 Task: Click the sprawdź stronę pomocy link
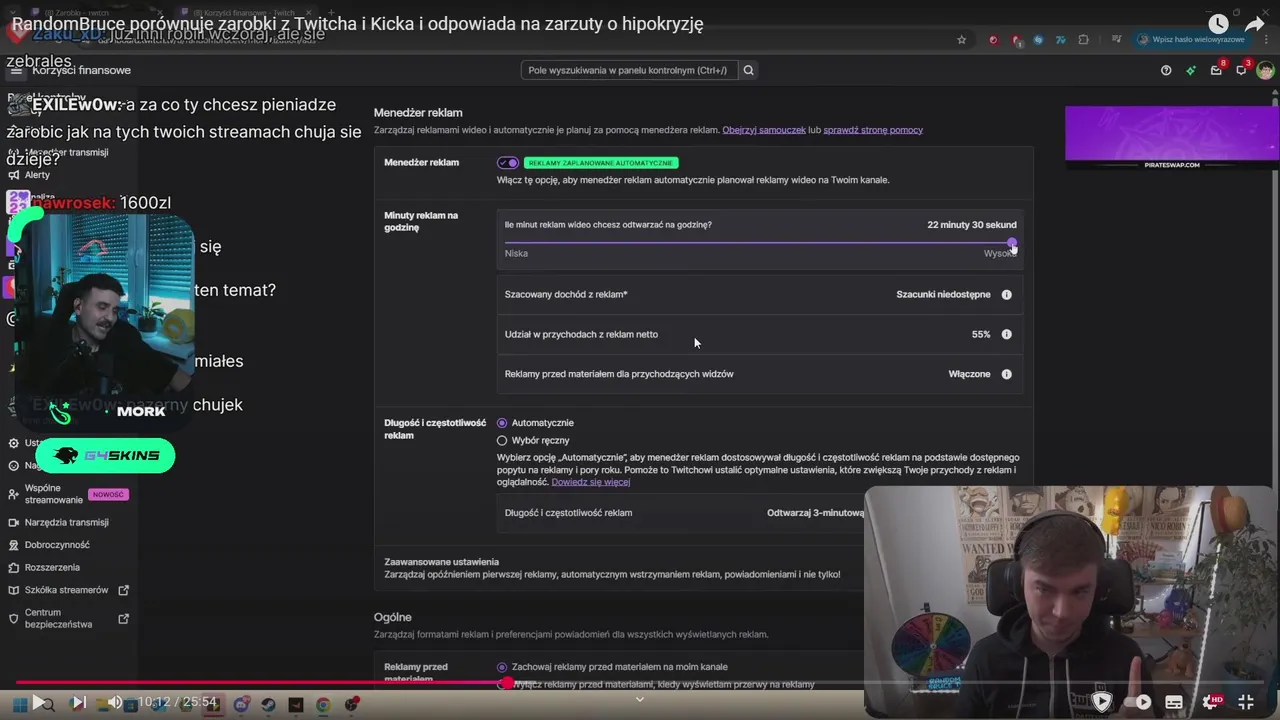[x=873, y=130]
